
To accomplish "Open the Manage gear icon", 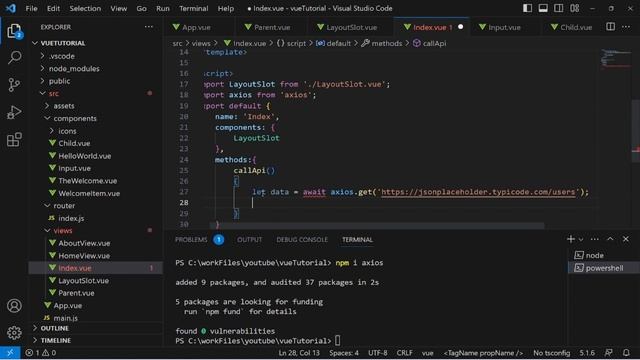I will (14, 333).
